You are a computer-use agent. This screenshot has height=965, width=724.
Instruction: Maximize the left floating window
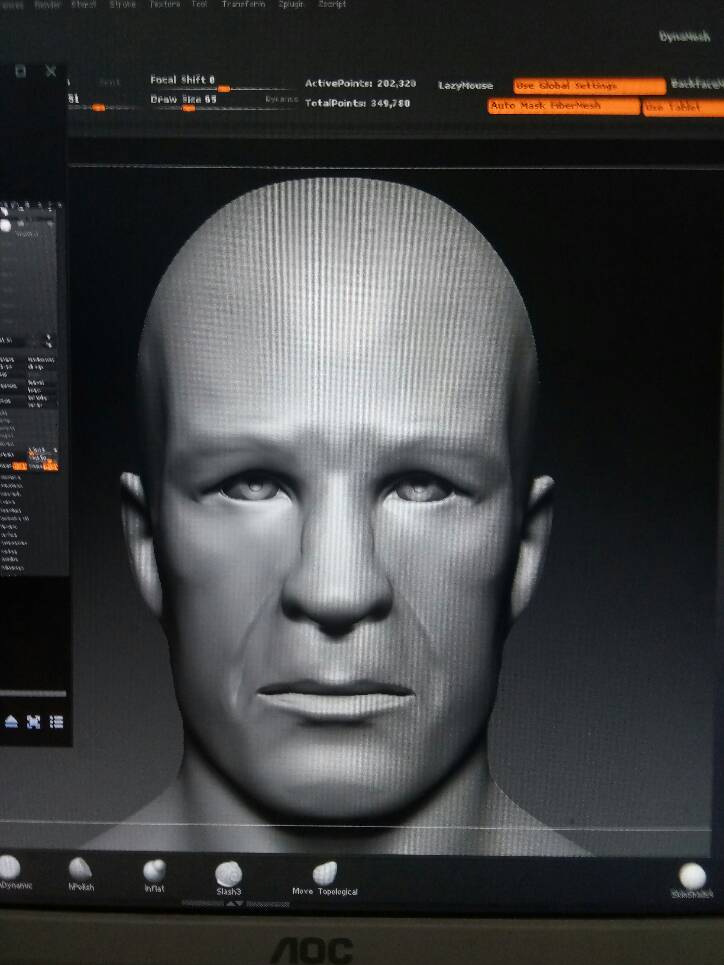(20, 71)
